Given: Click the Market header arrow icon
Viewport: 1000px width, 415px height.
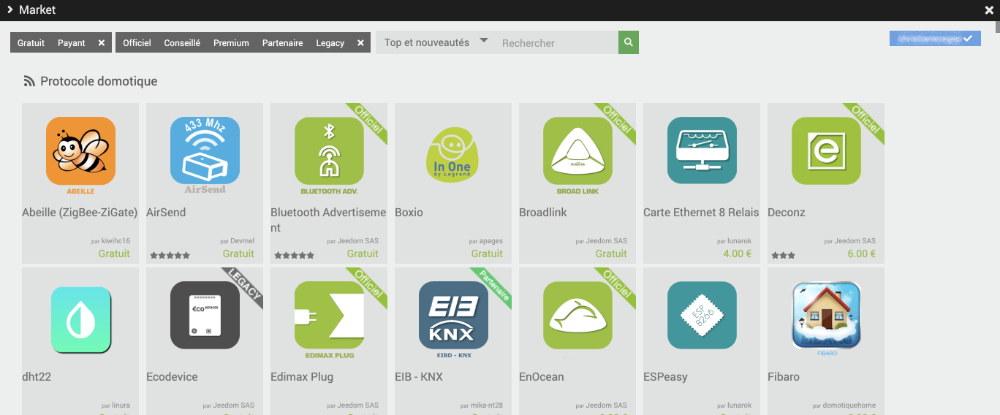Looking at the screenshot, I should (x=10, y=10).
